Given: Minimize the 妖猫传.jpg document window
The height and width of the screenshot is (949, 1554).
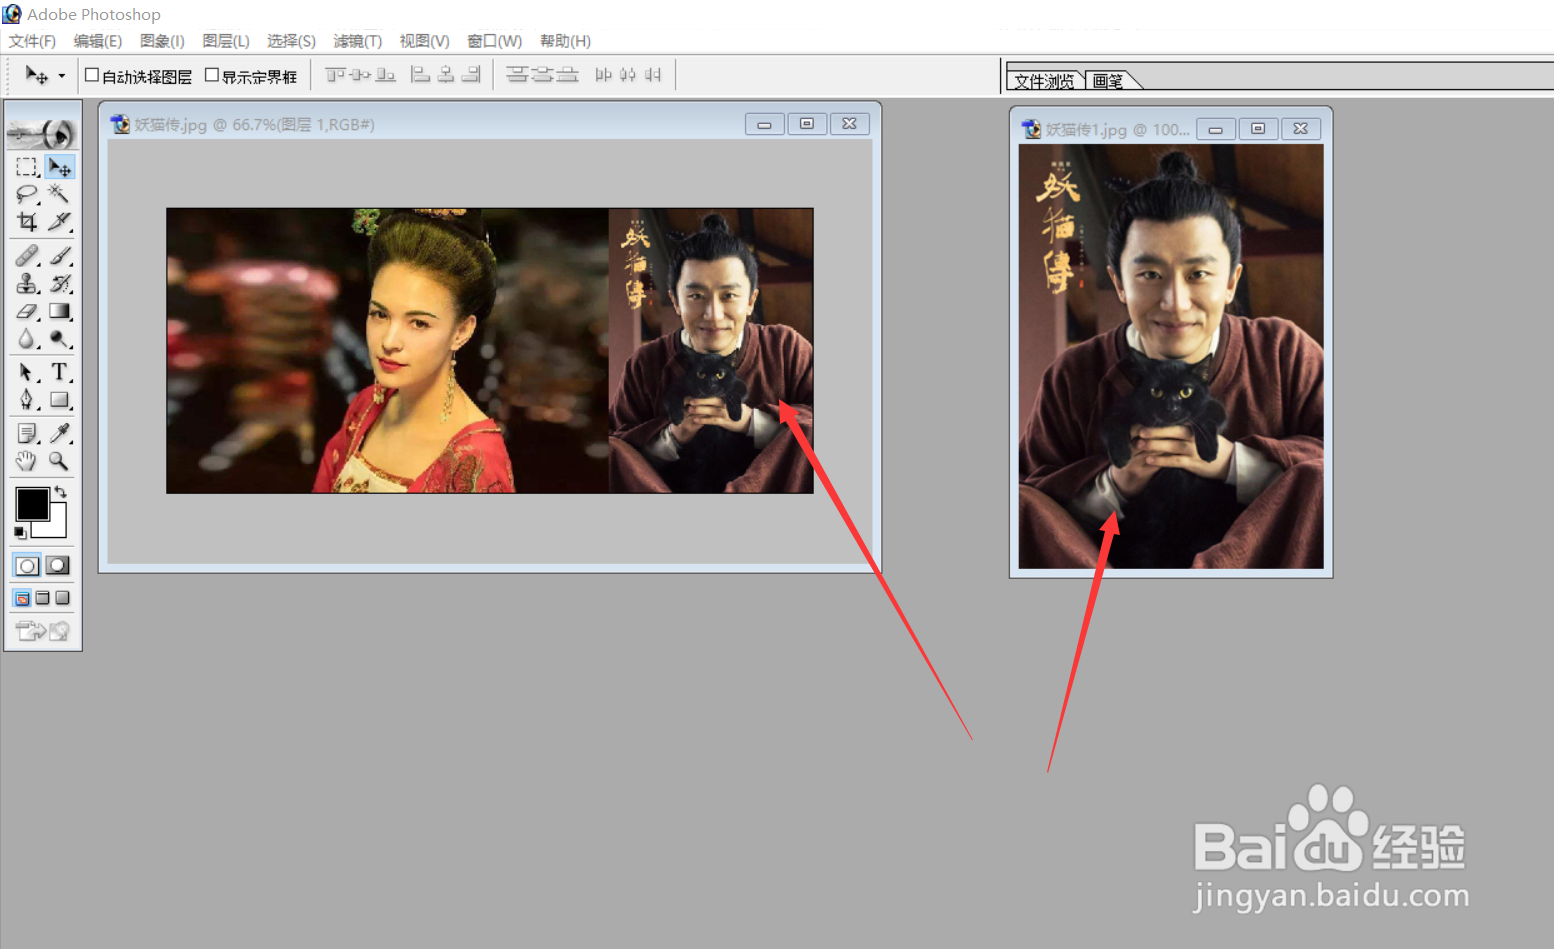Looking at the screenshot, I should point(764,124).
